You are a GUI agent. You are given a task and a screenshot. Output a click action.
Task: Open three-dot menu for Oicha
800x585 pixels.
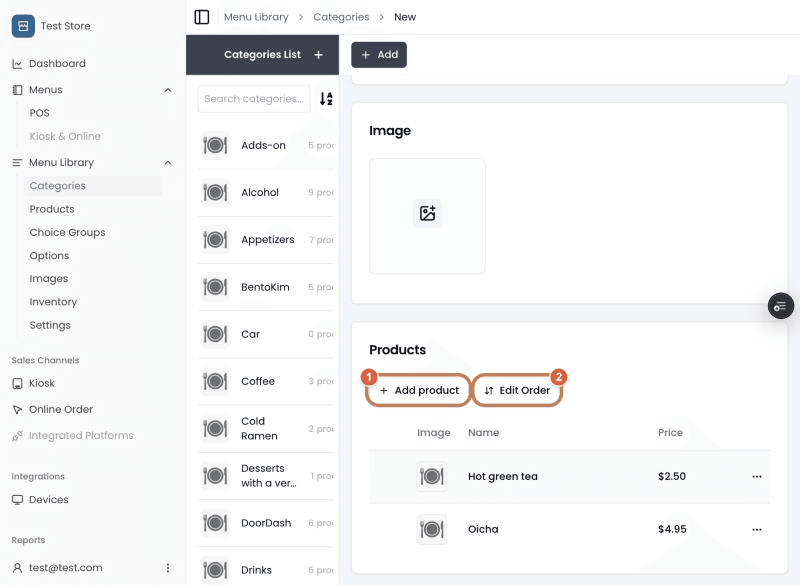tap(757, 529)
